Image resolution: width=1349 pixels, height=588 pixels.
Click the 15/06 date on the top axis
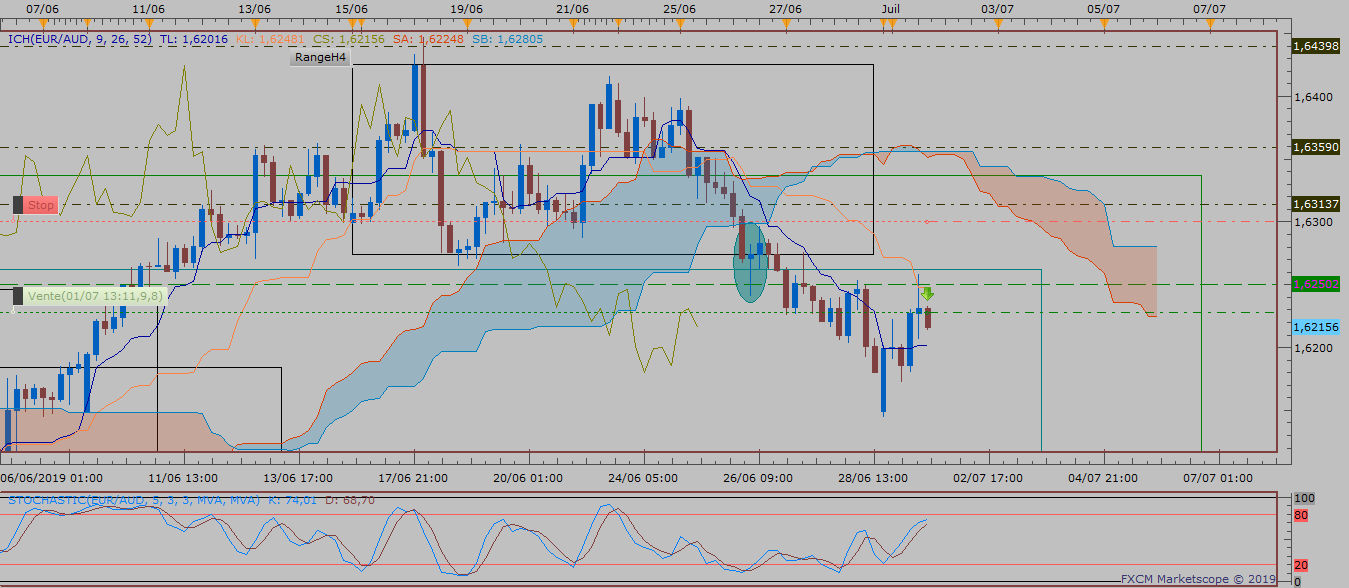(x=352, y=8)
